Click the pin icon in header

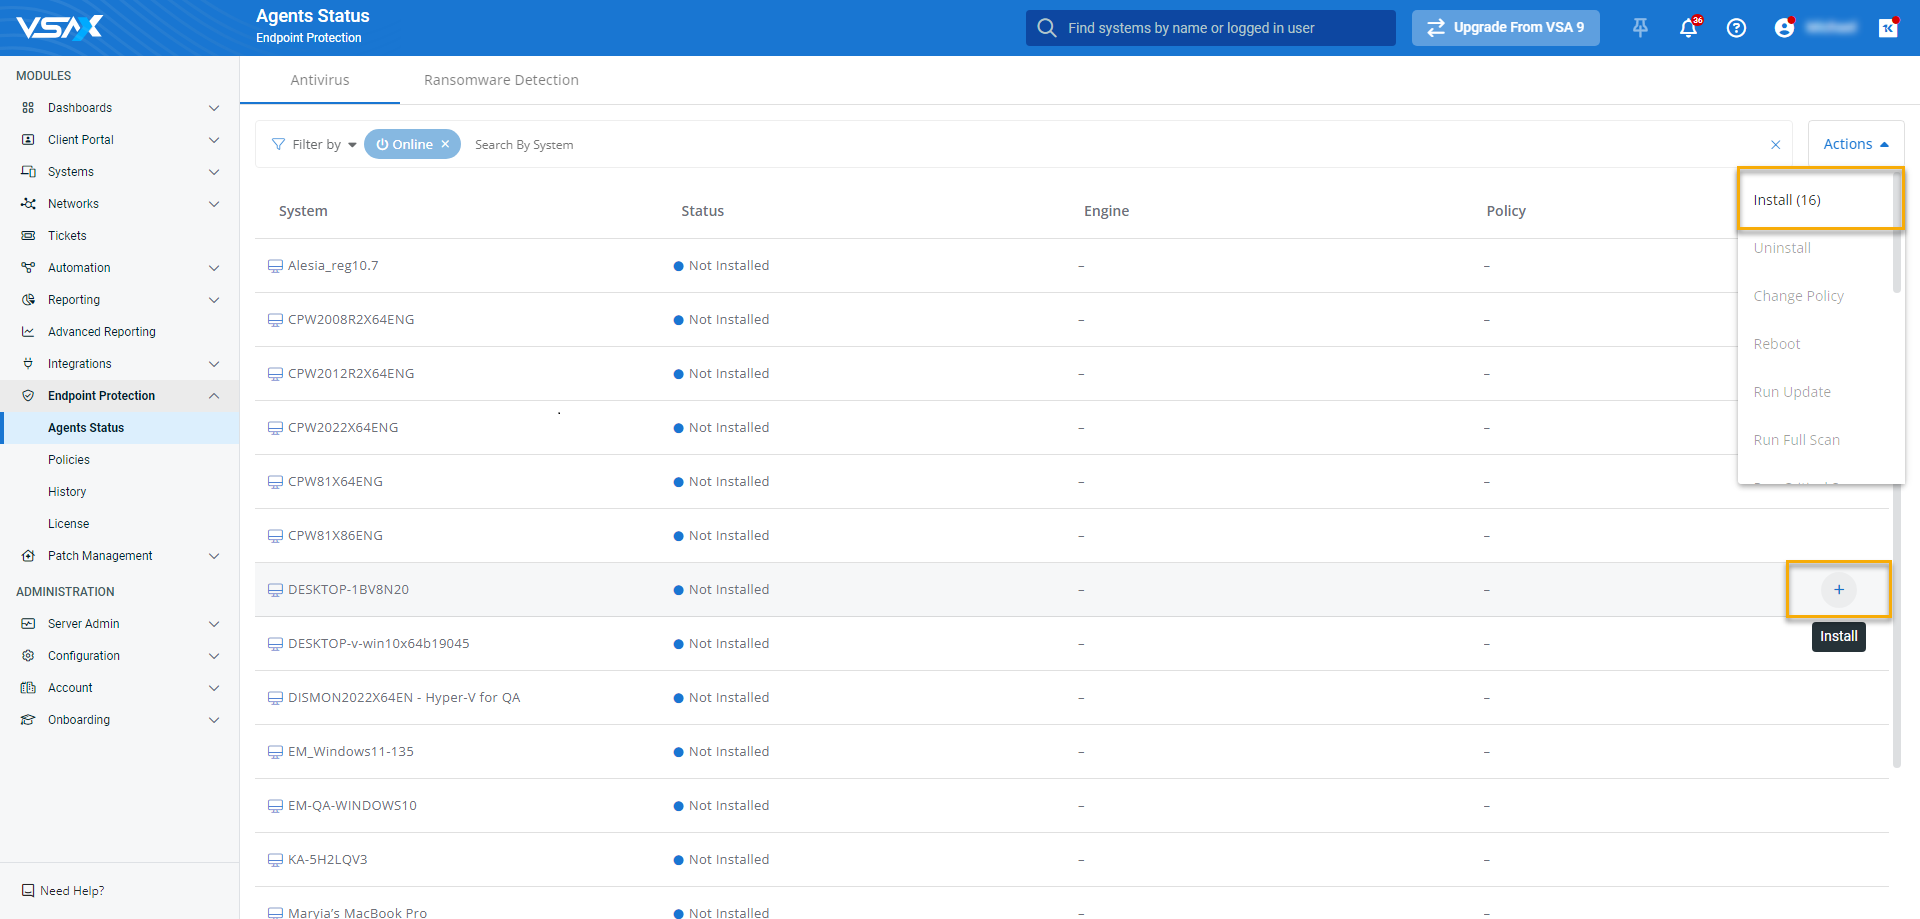pos(1640,28)
